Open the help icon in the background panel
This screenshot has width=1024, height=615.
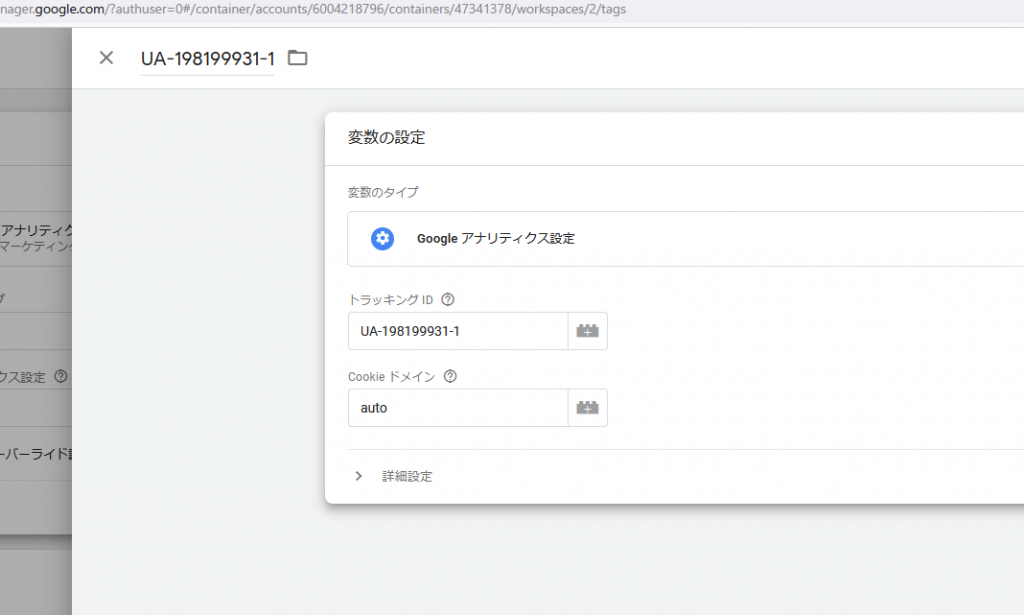point(61,377)
